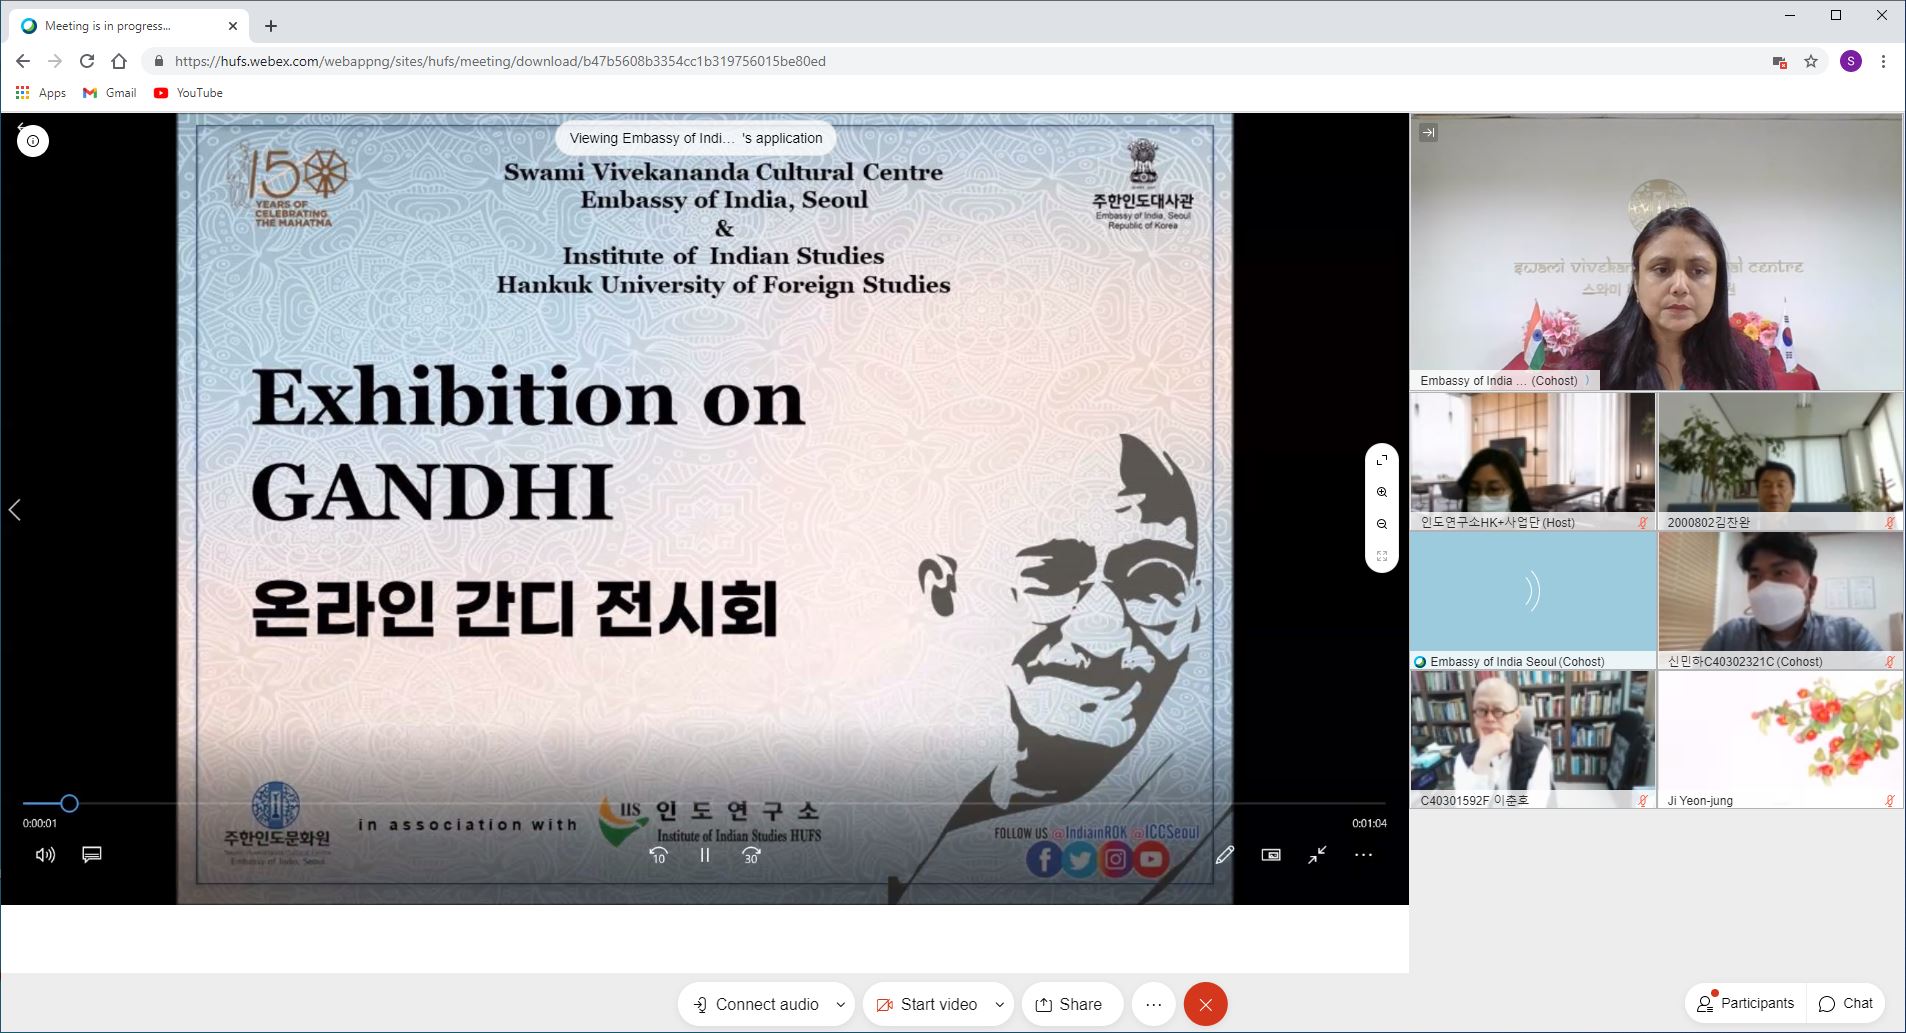Leave meeting with red X button
1906x1033 pixels.
click(x=1205, y=1005)
